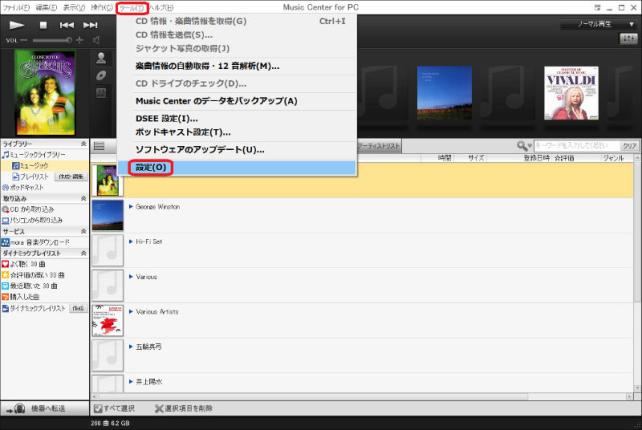Open the 購入した曲 playlist
The width and height of the screenshot is (642, 430).
pyautogui.click(x=21, y=296)
